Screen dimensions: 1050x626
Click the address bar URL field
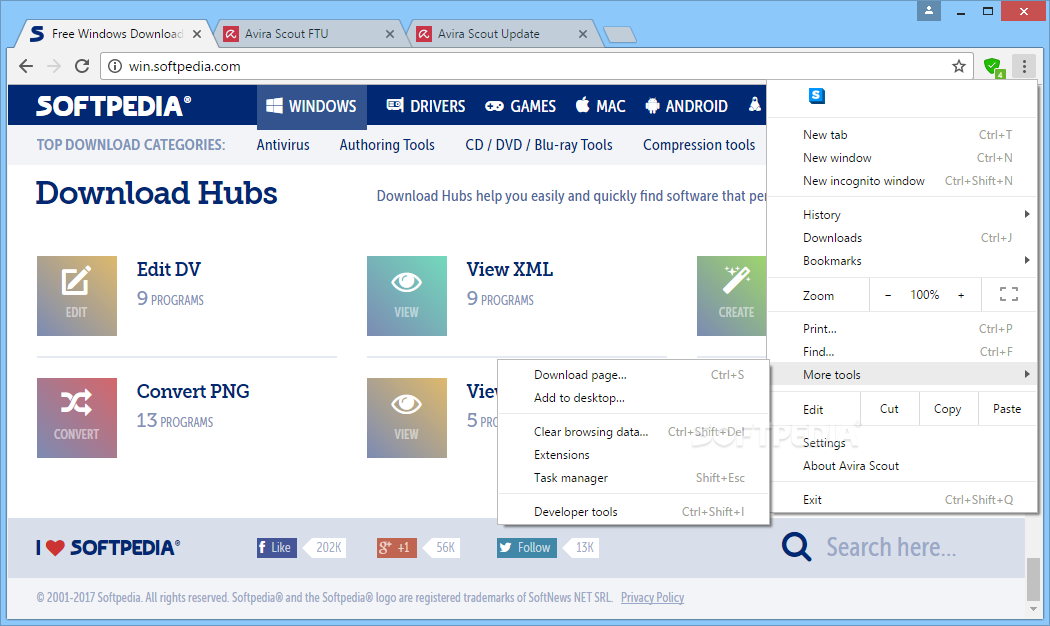[x=536, y=66]
